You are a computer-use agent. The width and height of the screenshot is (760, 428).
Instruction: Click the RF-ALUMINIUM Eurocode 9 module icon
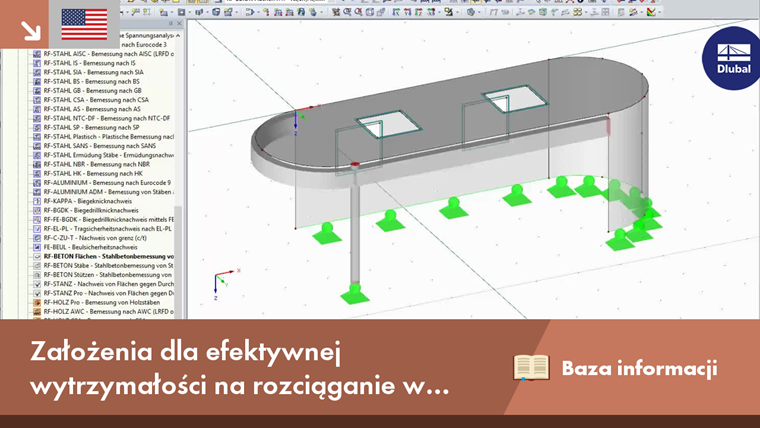point(37,183)
